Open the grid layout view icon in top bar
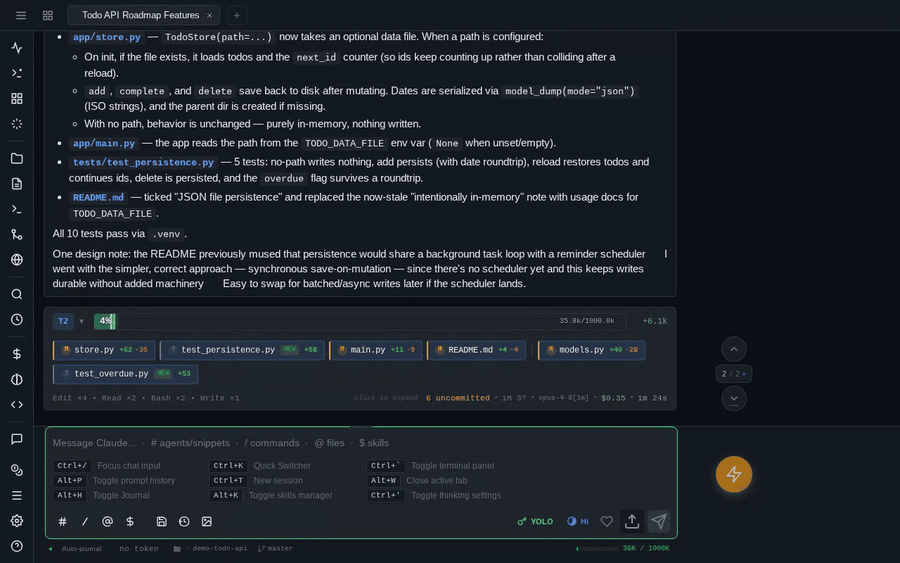The height and width of the screenshot is (563, 900). click(x=48, y=15)
